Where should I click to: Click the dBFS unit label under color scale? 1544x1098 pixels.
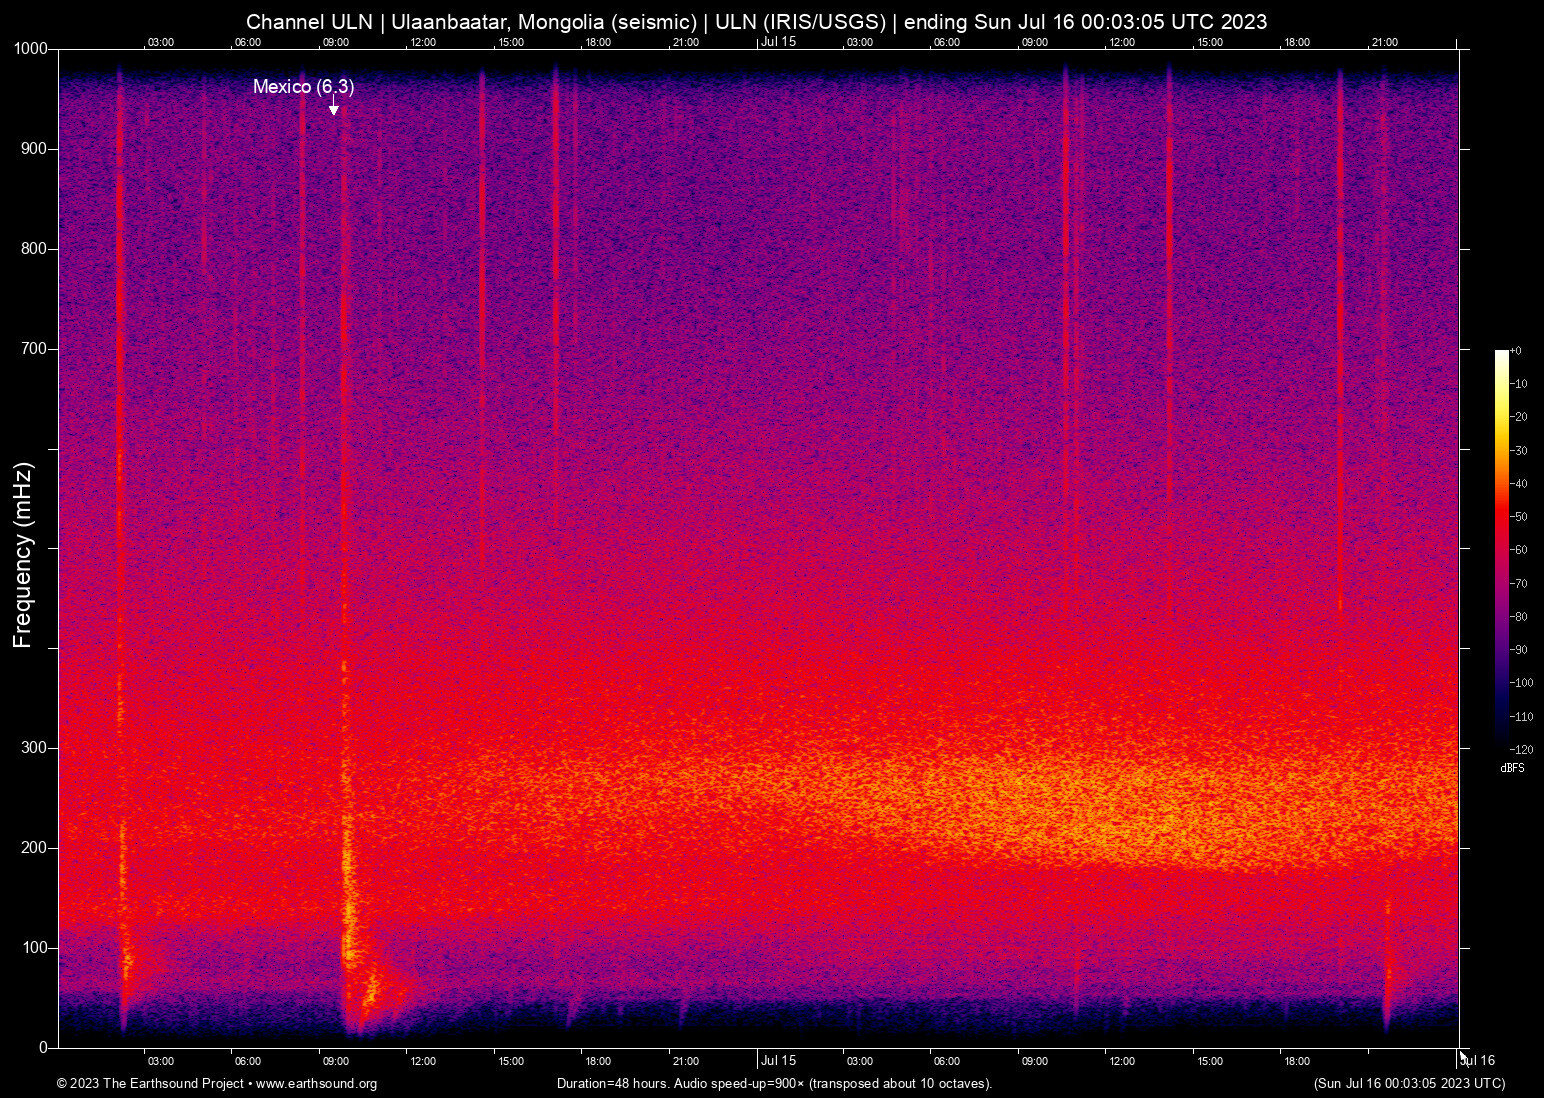(x=1512, y=768)
